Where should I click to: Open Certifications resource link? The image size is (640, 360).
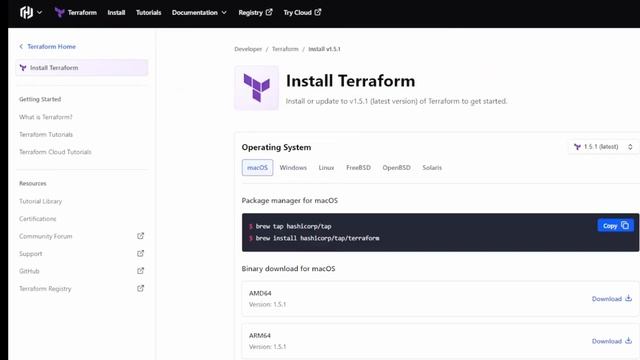(x=38, y=219)
